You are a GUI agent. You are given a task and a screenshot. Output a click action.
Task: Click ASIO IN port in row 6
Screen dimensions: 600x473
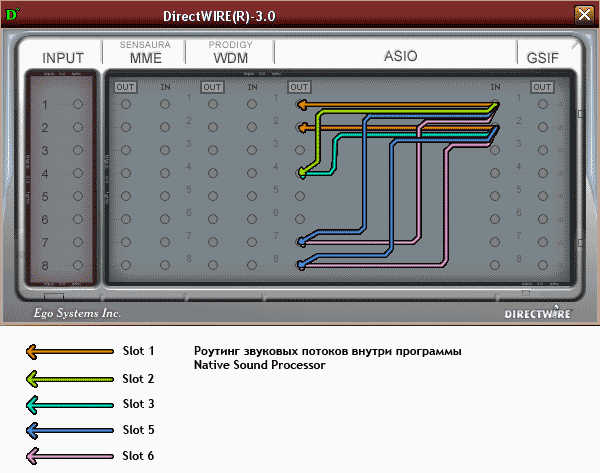pos(495,219)
